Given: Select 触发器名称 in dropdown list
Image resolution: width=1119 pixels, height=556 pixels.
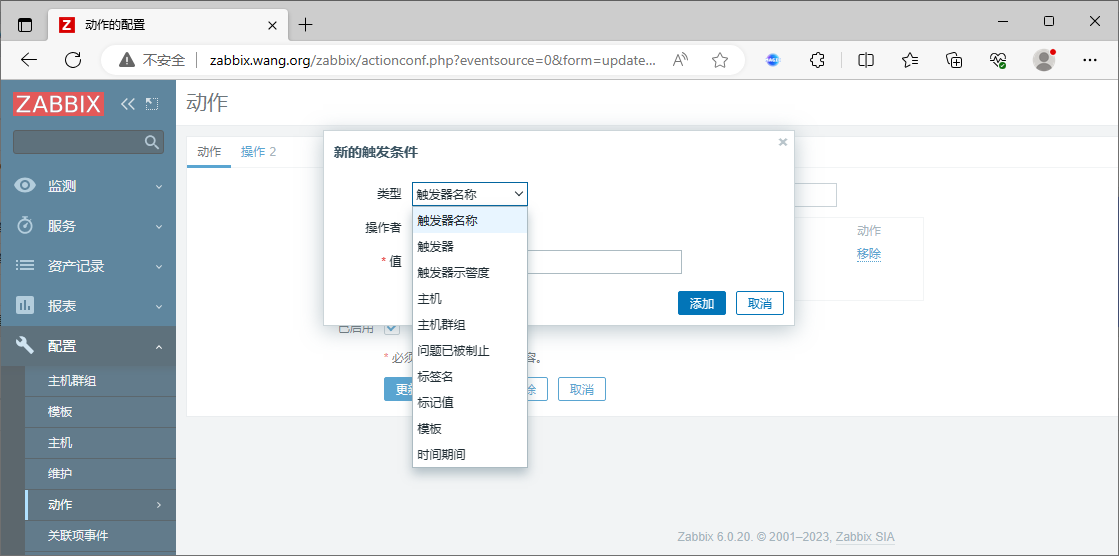Looking at the screenshot, I should click(470, 221).
